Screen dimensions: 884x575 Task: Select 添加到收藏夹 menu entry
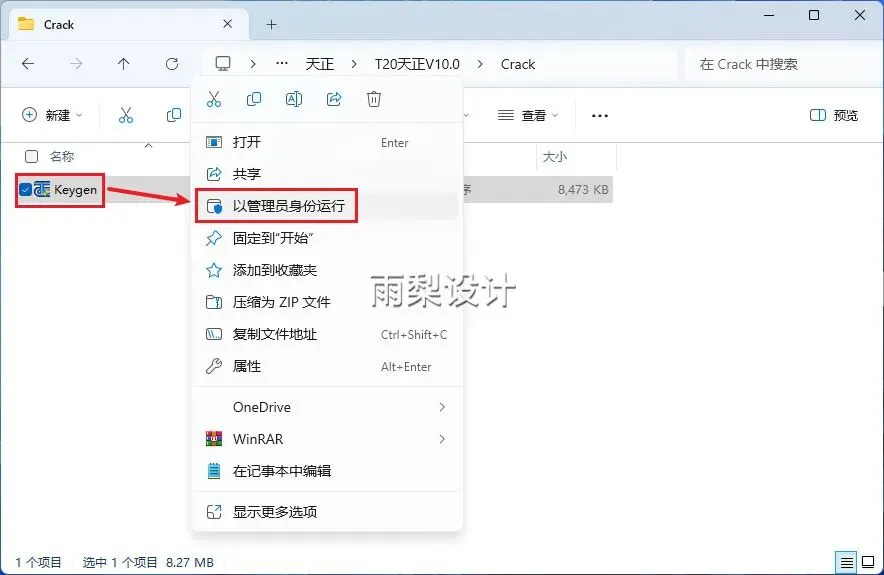(x=327, y=270)
